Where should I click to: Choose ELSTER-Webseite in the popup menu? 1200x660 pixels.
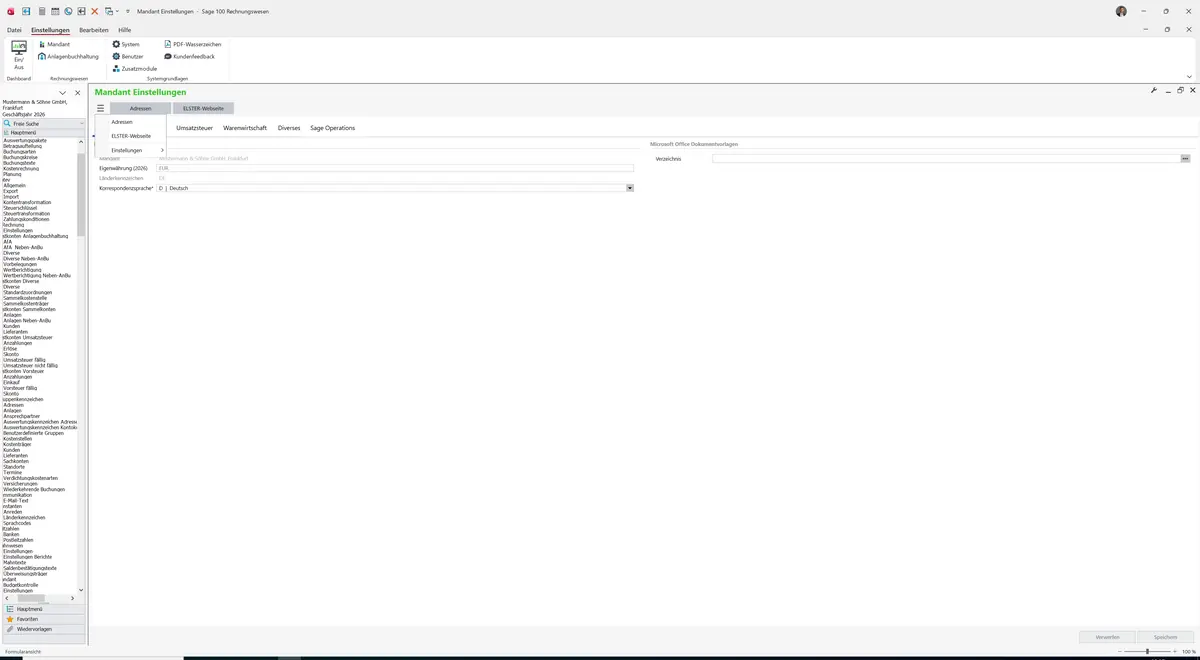[131, 136]
